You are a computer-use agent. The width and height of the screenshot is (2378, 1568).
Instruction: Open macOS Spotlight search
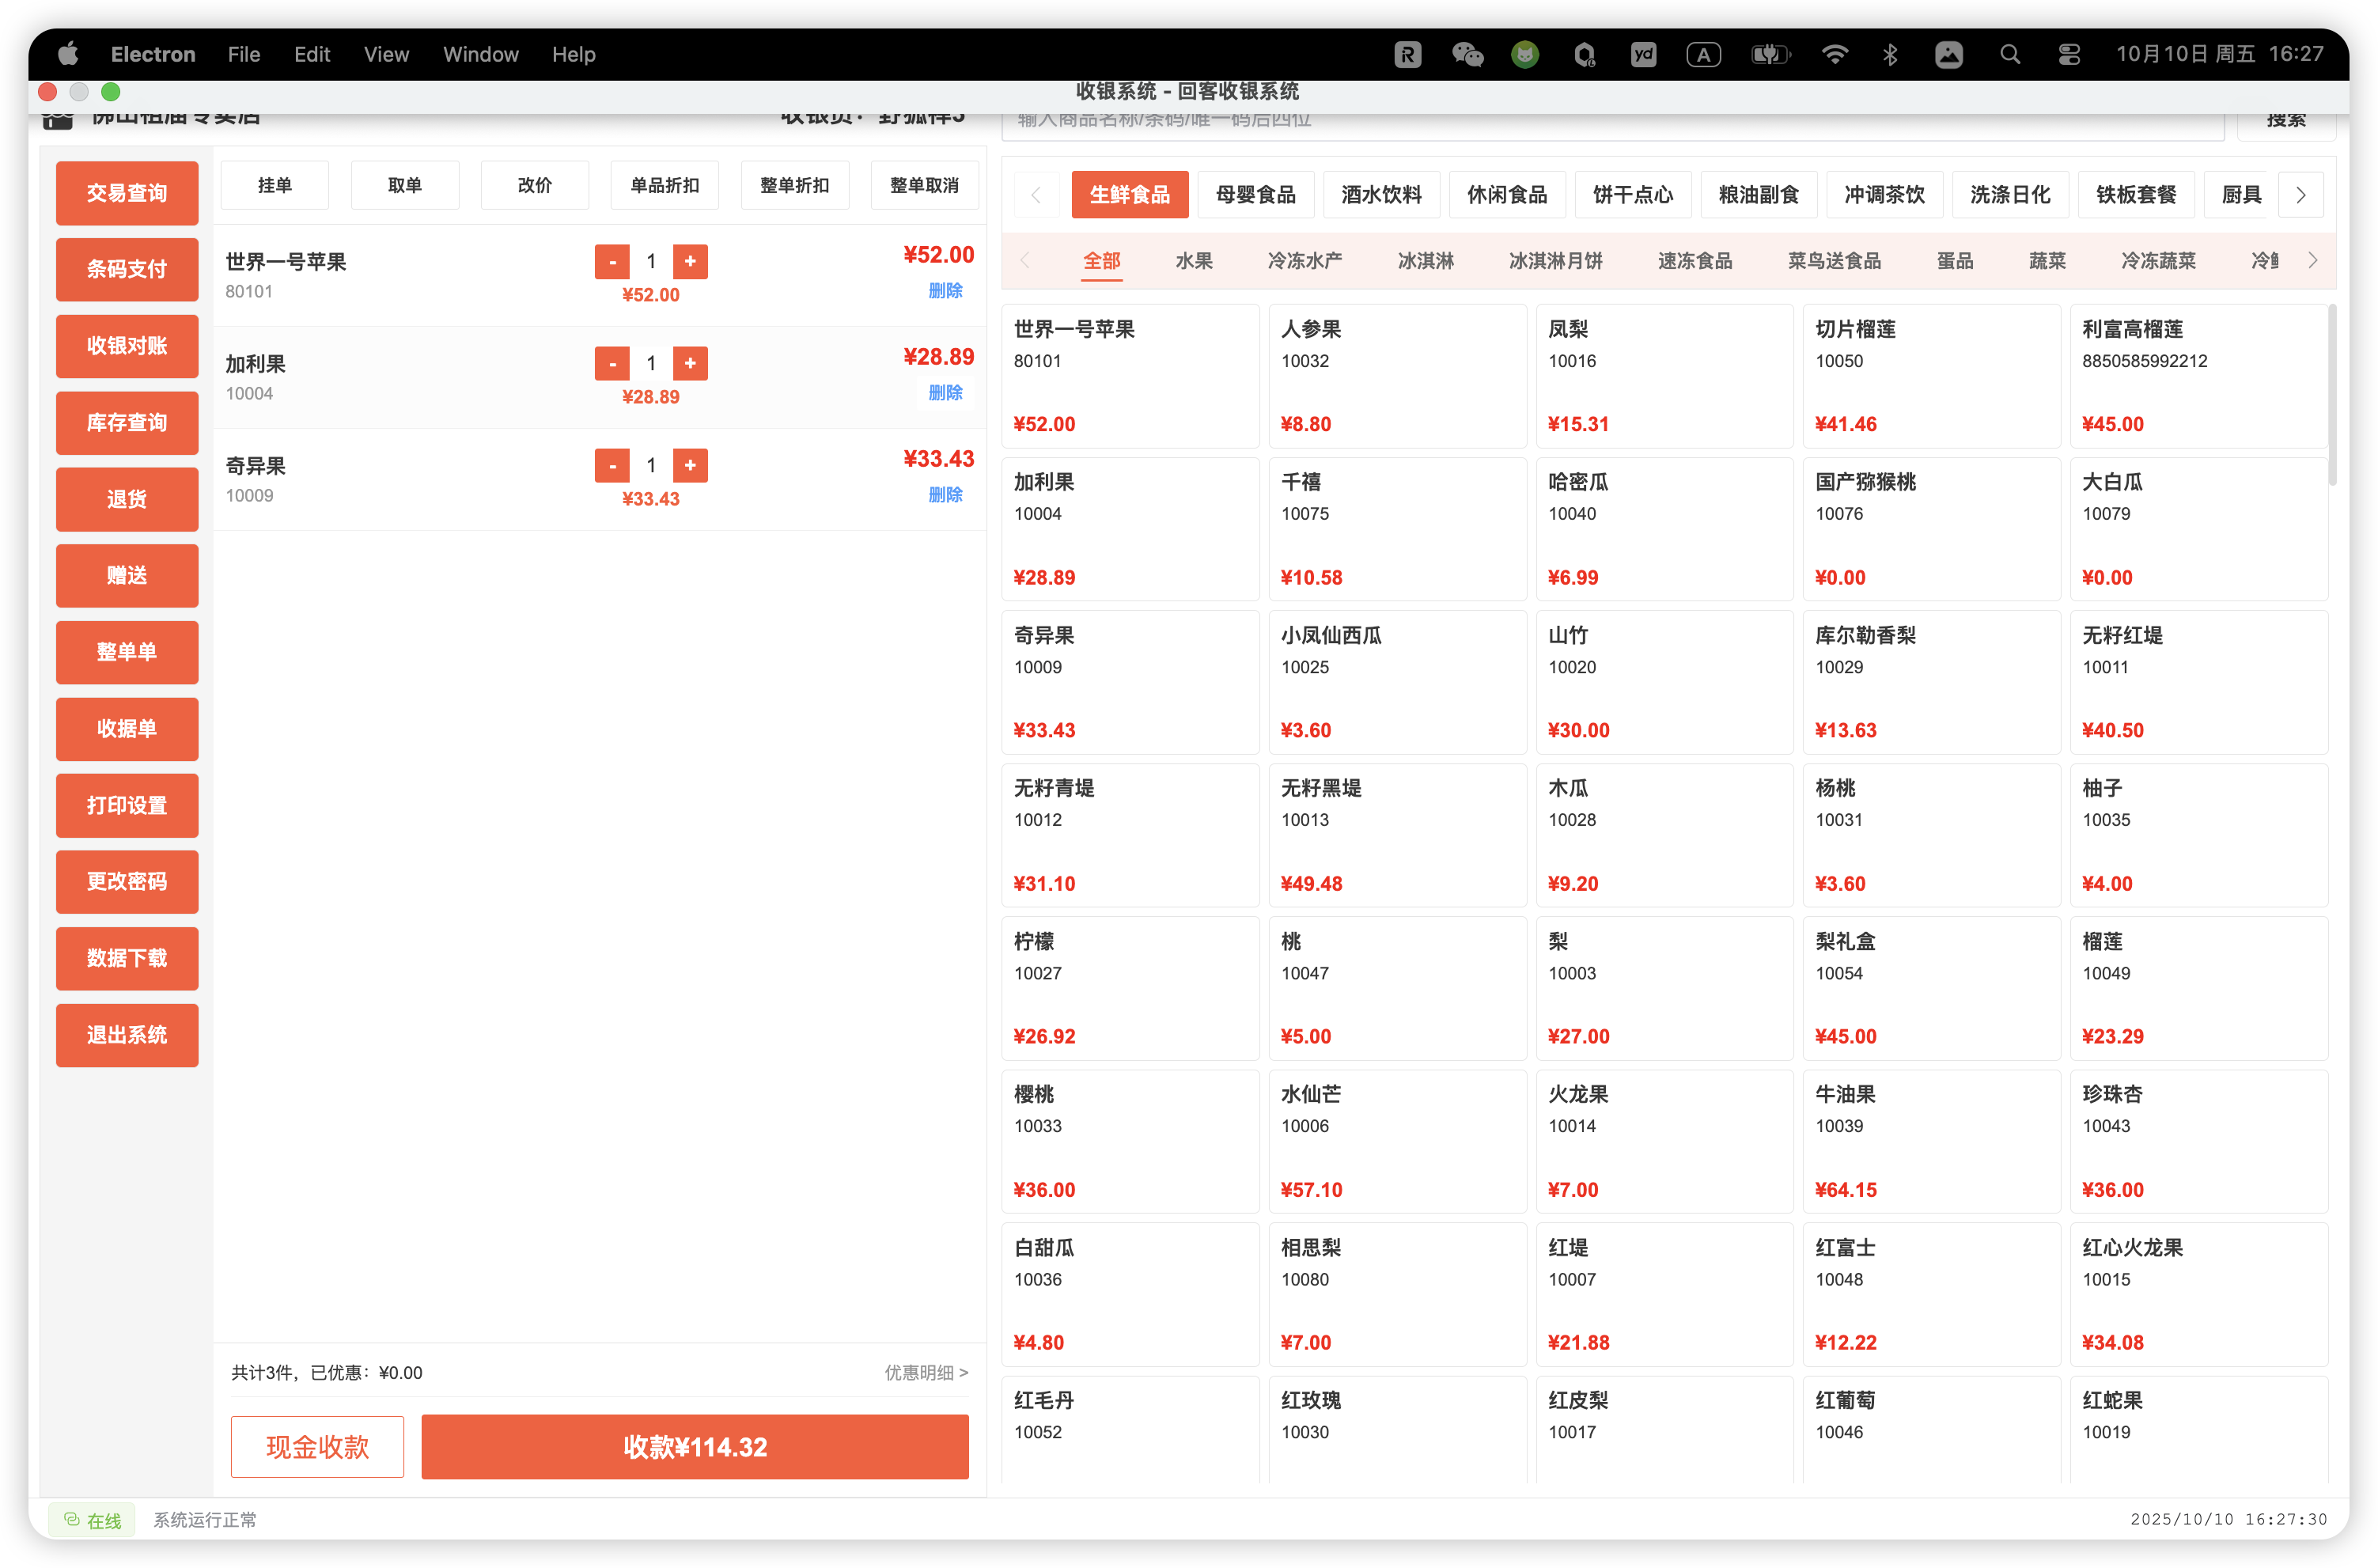(2010, 54)
